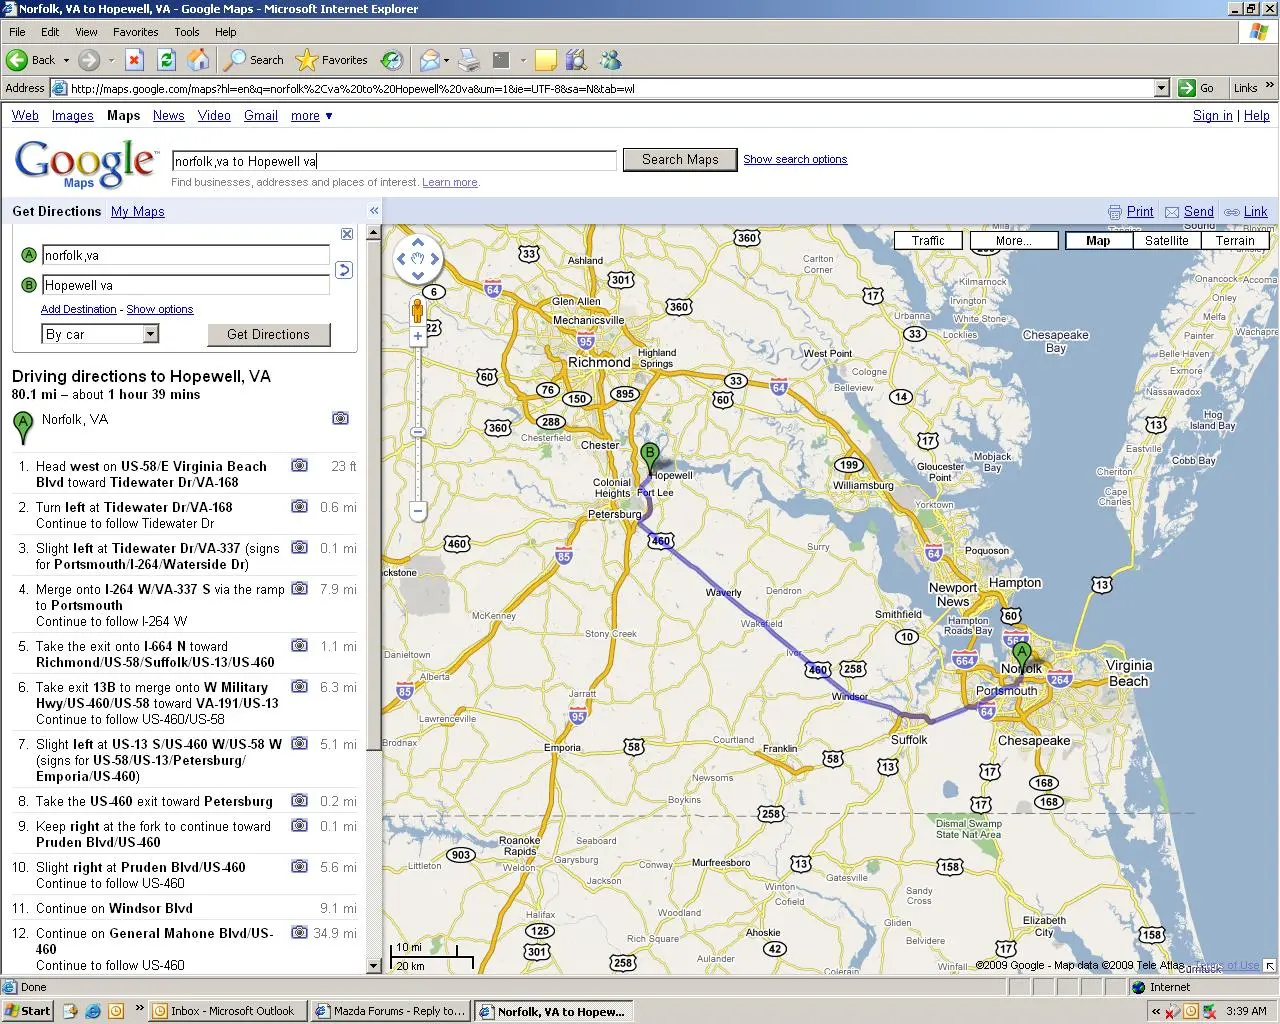This screenshot has width=1280, height=1024.
Task: Select the standard Map view
Action: (1098, 241)
